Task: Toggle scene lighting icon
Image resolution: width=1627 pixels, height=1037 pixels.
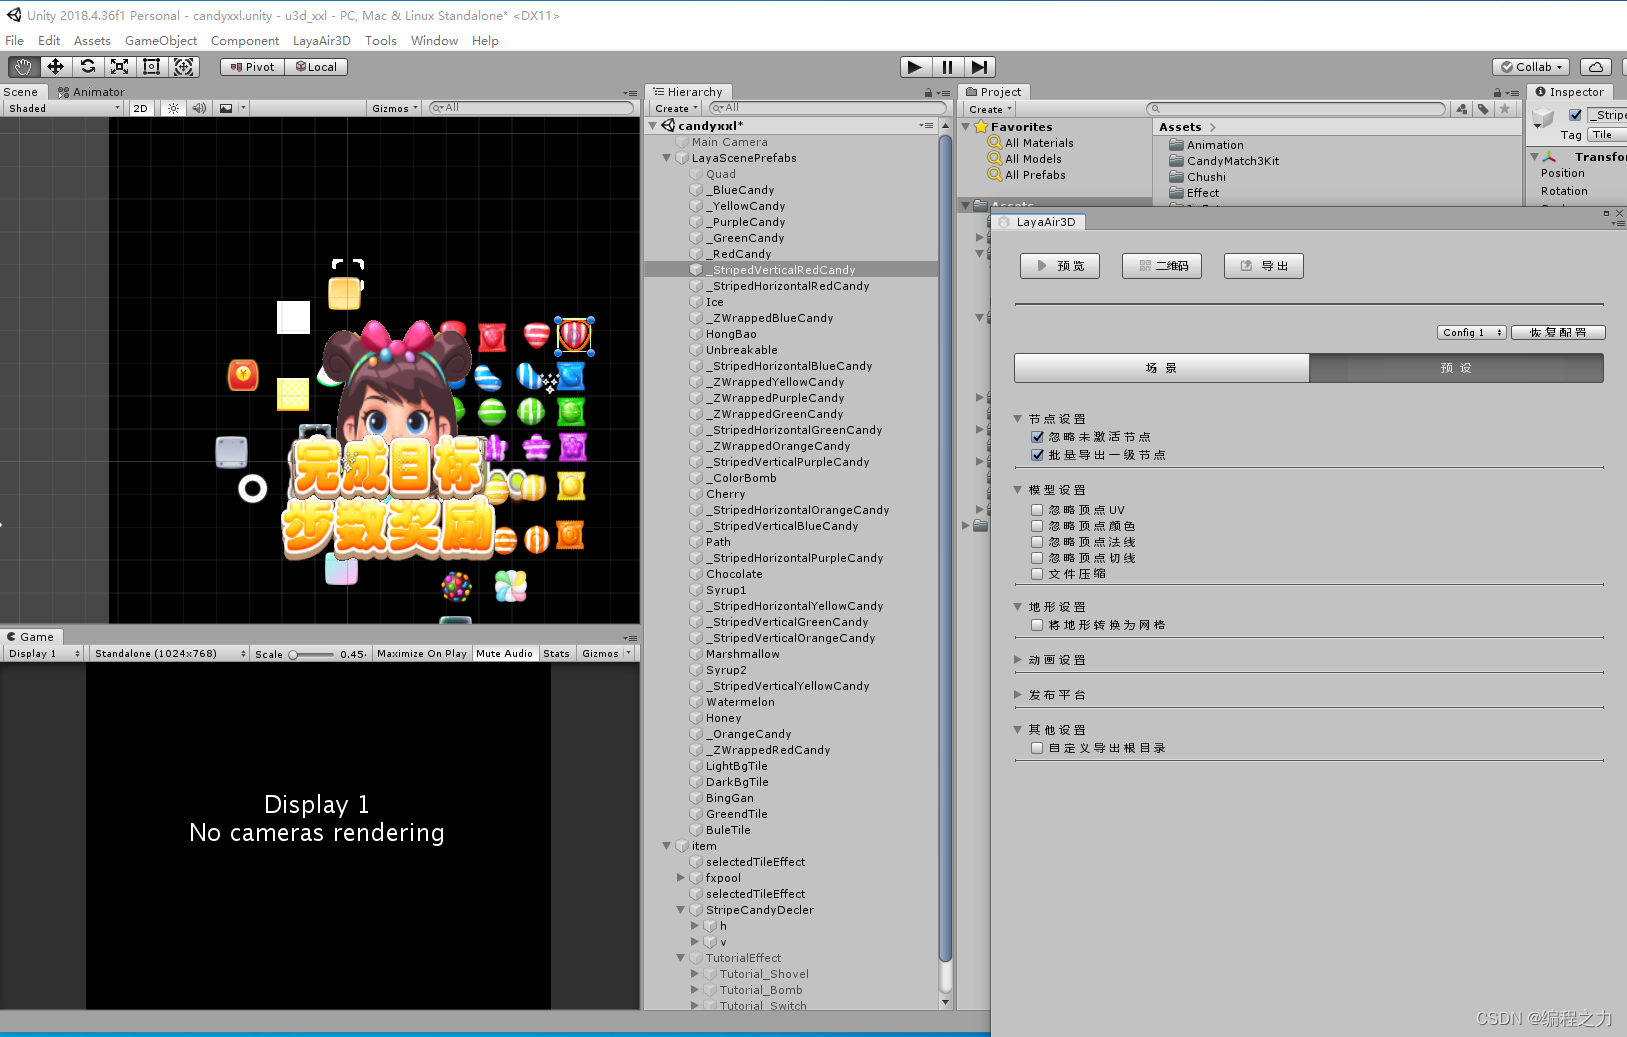Action: pyautogui.click(x=173, y=108)
